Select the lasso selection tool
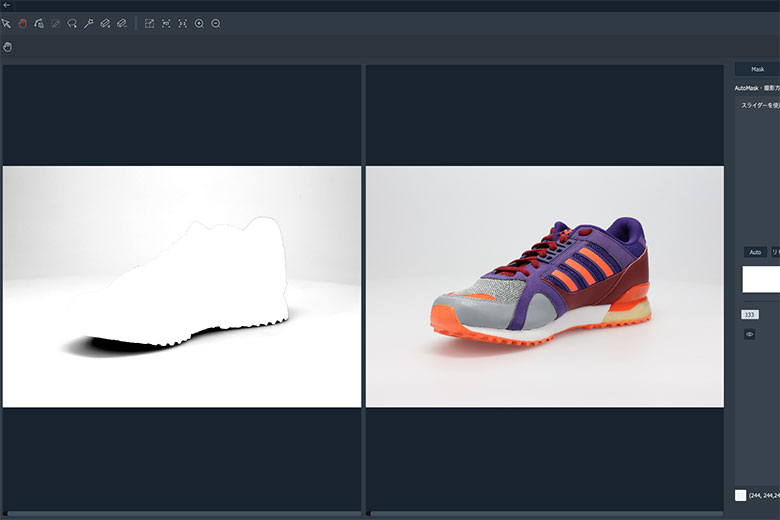This screenshot has height=520, width=780. point(72,23)
